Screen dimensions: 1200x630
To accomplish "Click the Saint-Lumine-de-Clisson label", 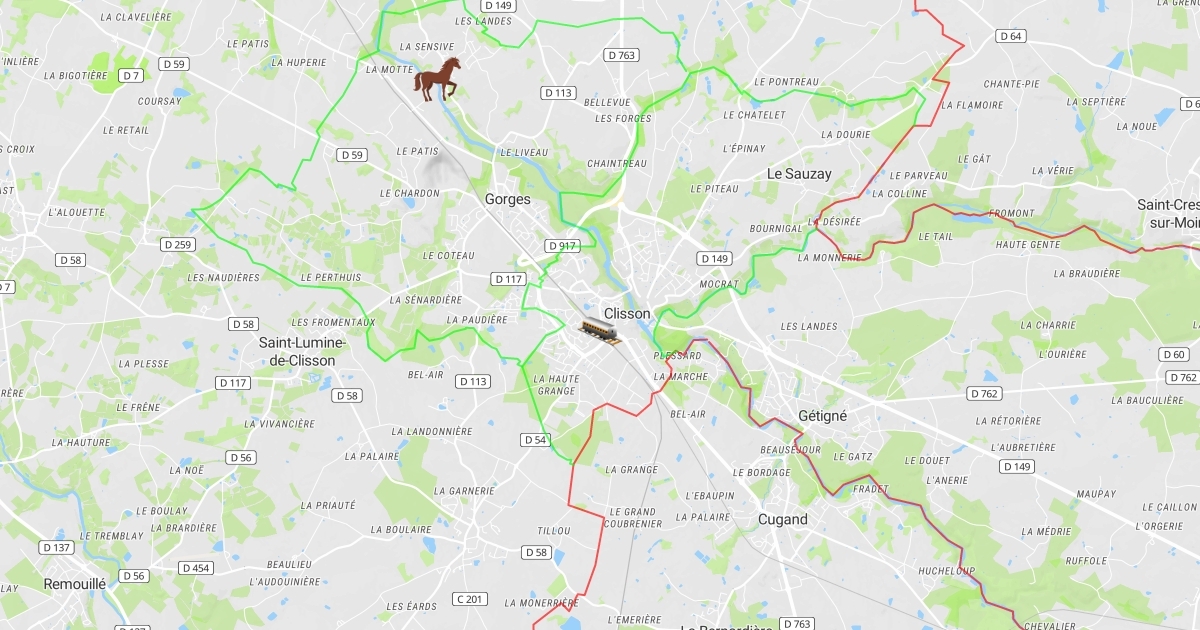I will click(x=302, y=351).
